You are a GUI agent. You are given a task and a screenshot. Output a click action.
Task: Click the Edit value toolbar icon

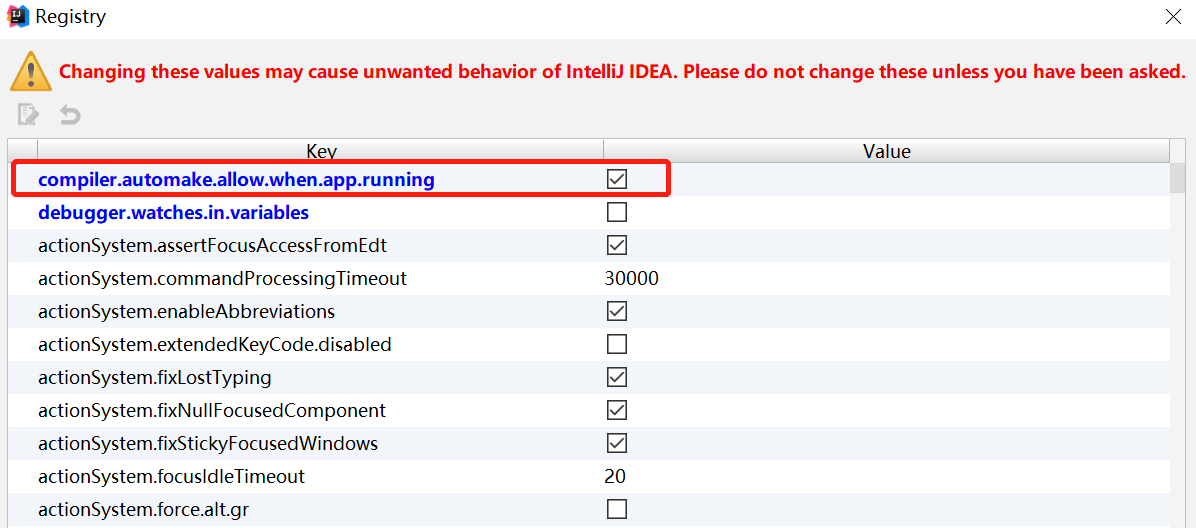click(28, 114)
